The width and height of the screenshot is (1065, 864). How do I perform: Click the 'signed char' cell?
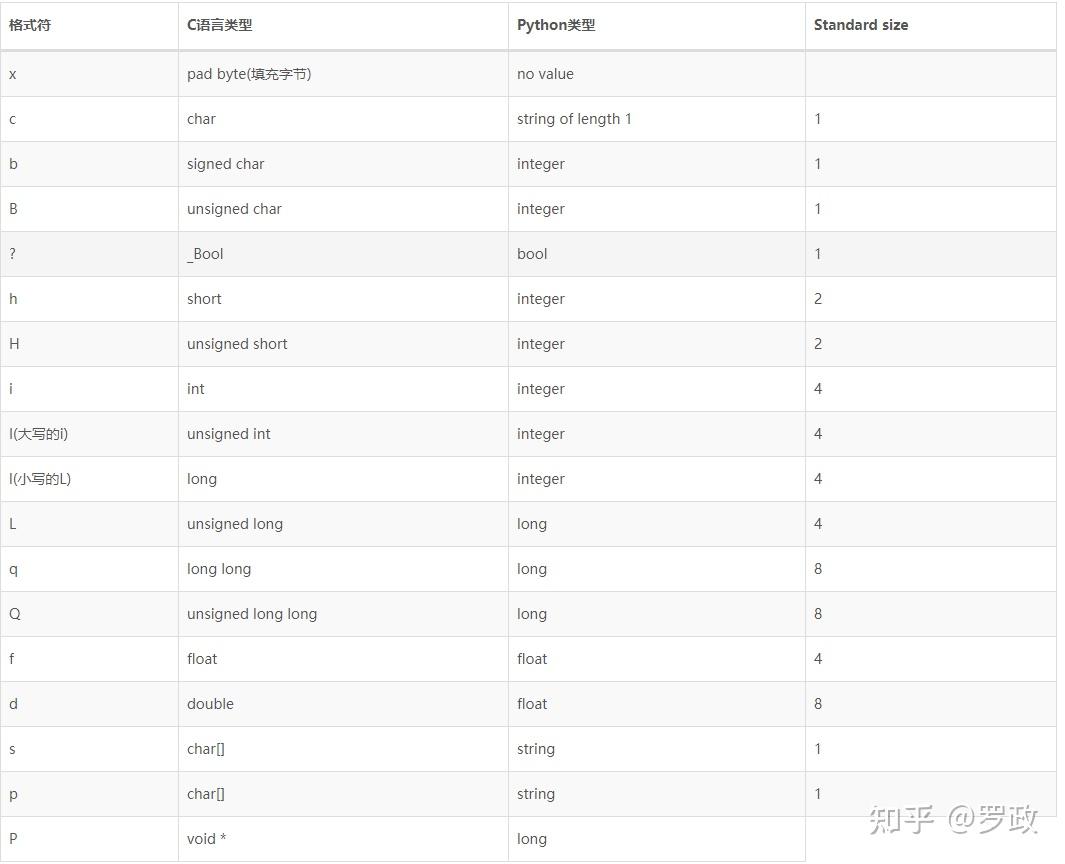pyautogui.click(x=226, y=164)
